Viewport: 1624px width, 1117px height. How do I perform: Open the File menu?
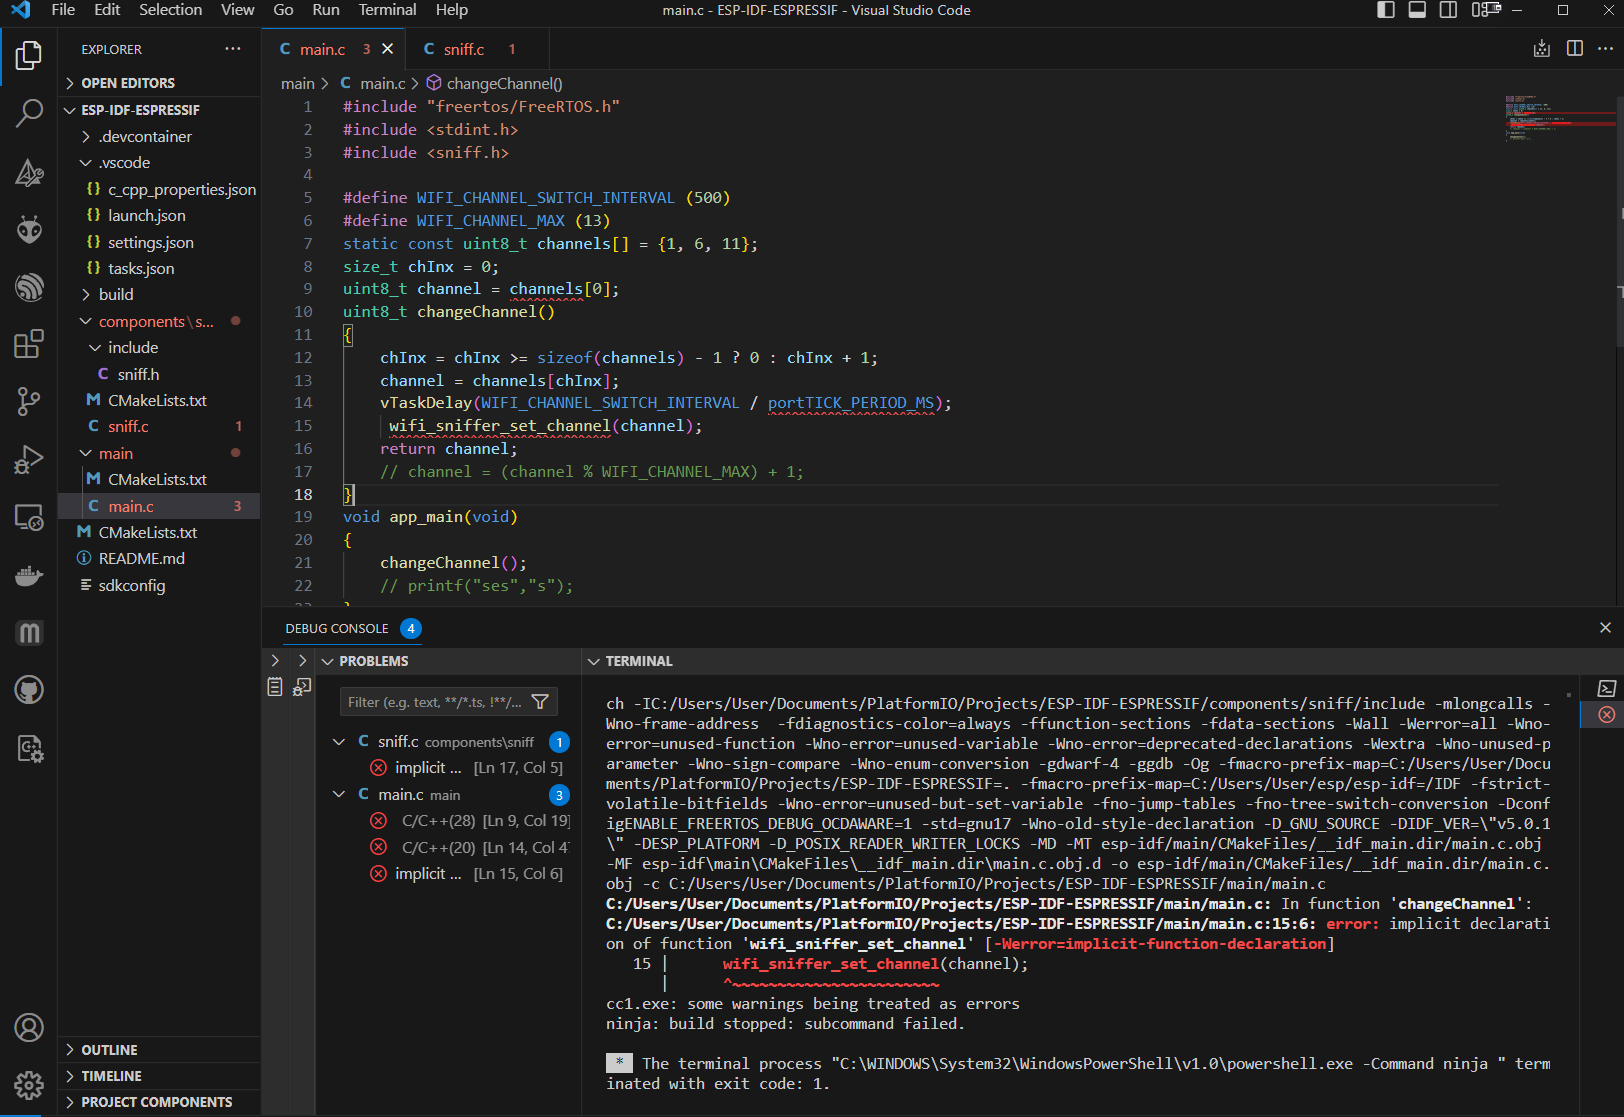pos(63,10)
